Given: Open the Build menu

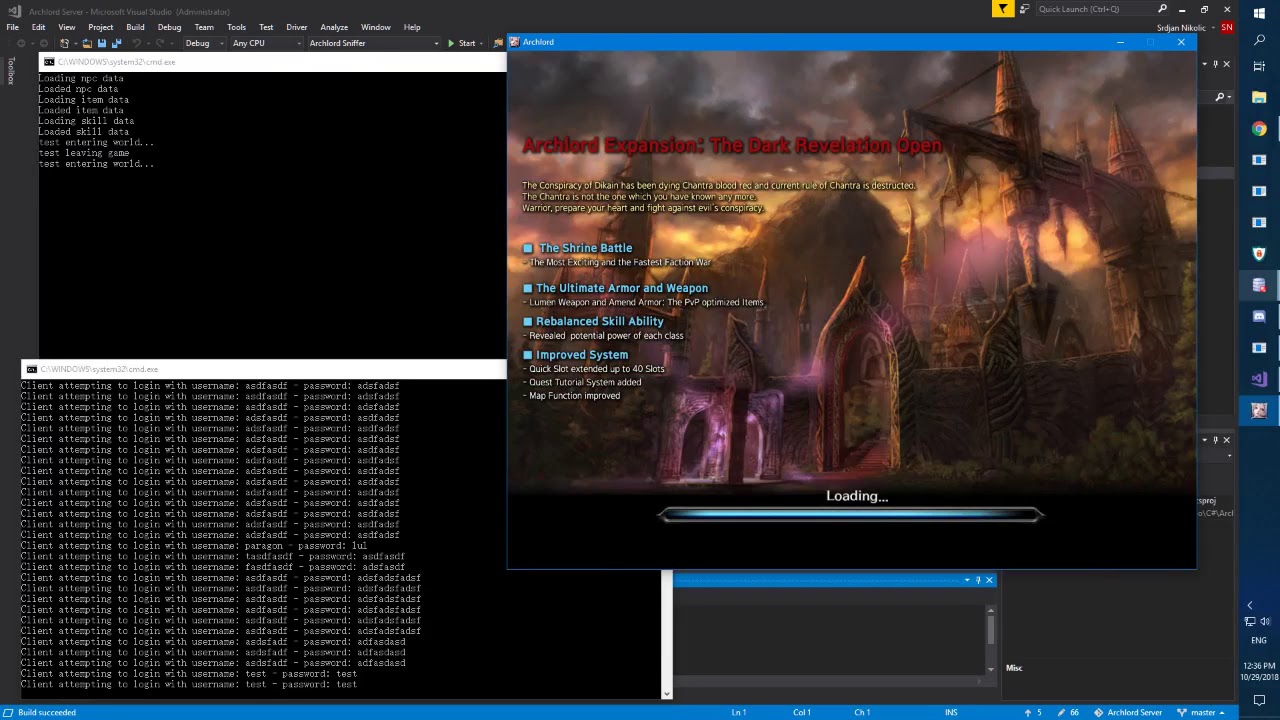Looking at the screenshot, I should coord(135,27).
